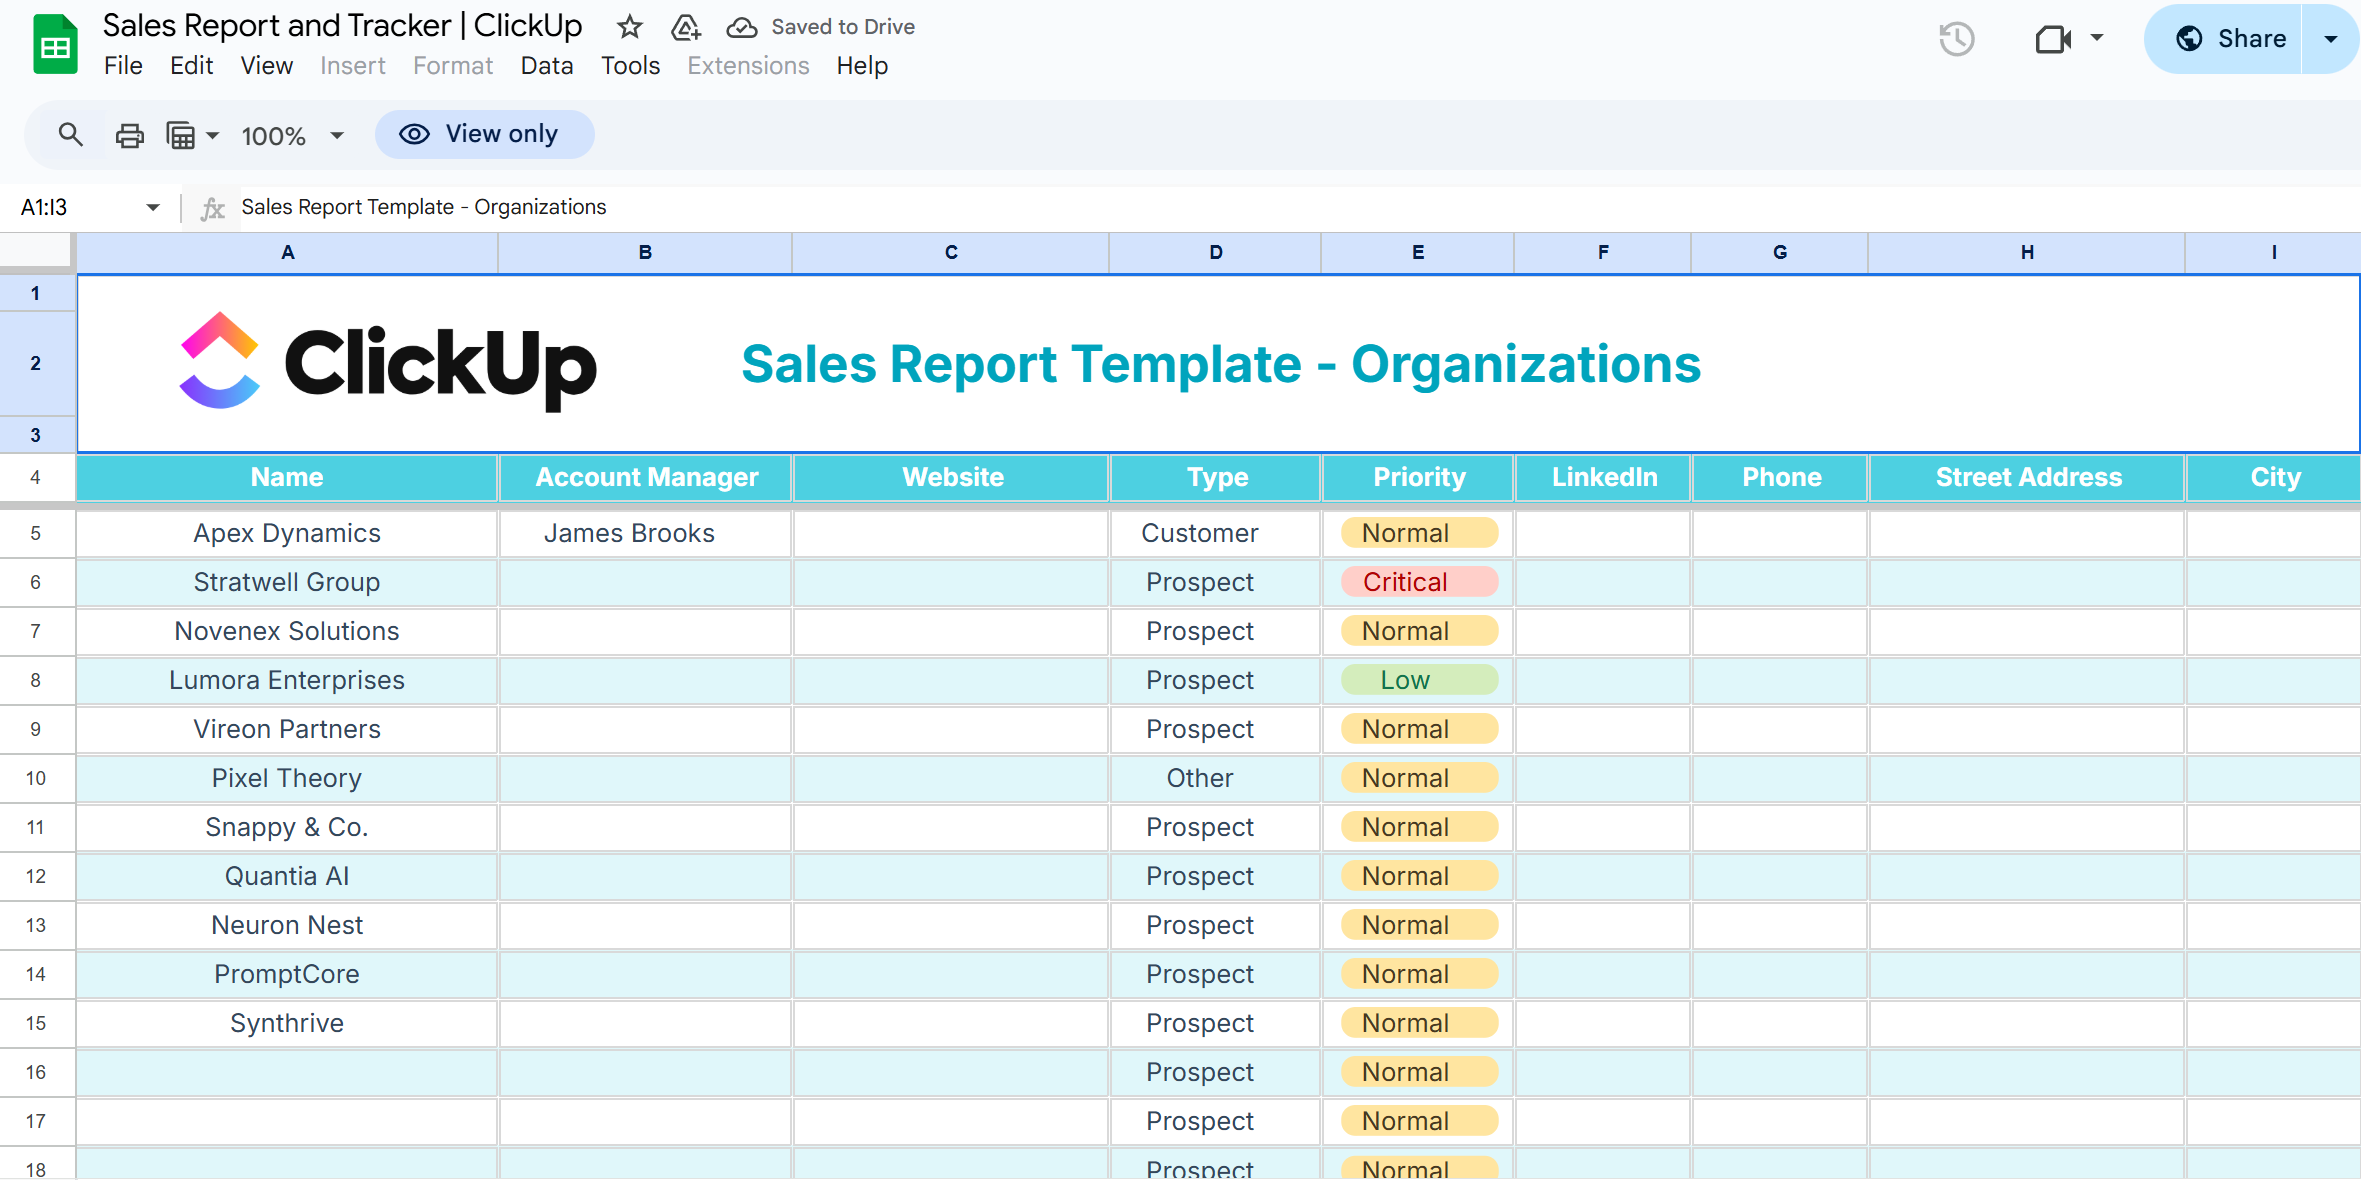Select the PromptCore cell
Viewport: 2361px width, 1180px height.
coord(287,974)
